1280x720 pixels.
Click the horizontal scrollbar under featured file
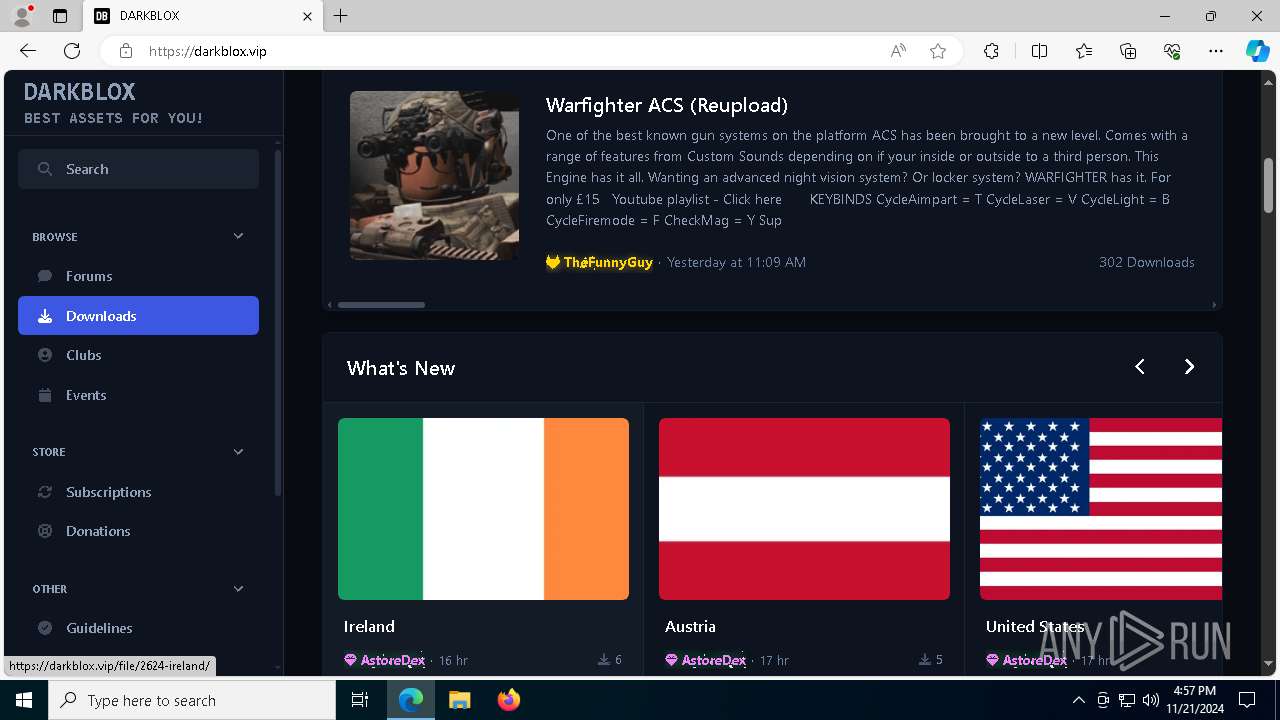coord(381,305)
